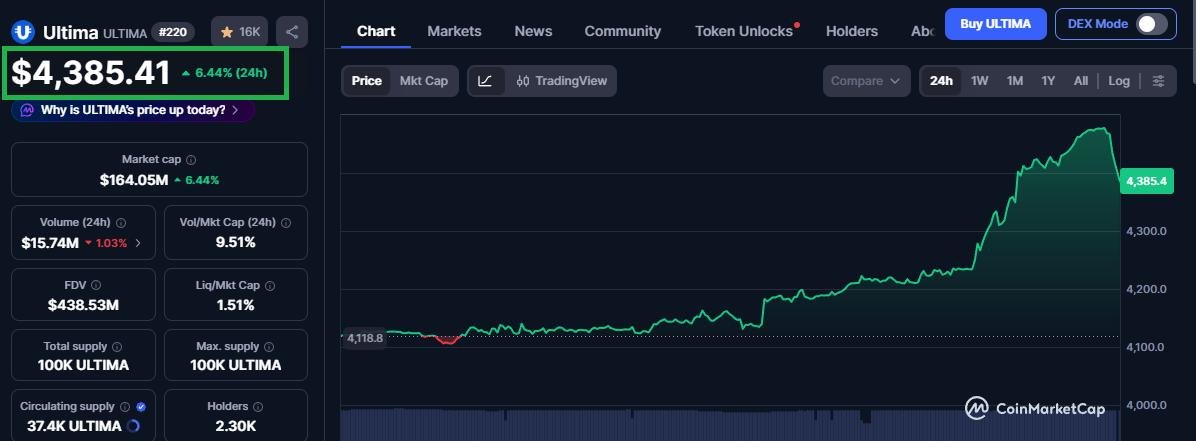Click the Circulating supply info icon
This screenshot has height=441, width=1196.
pyautogui.click(x=125, y=407)
